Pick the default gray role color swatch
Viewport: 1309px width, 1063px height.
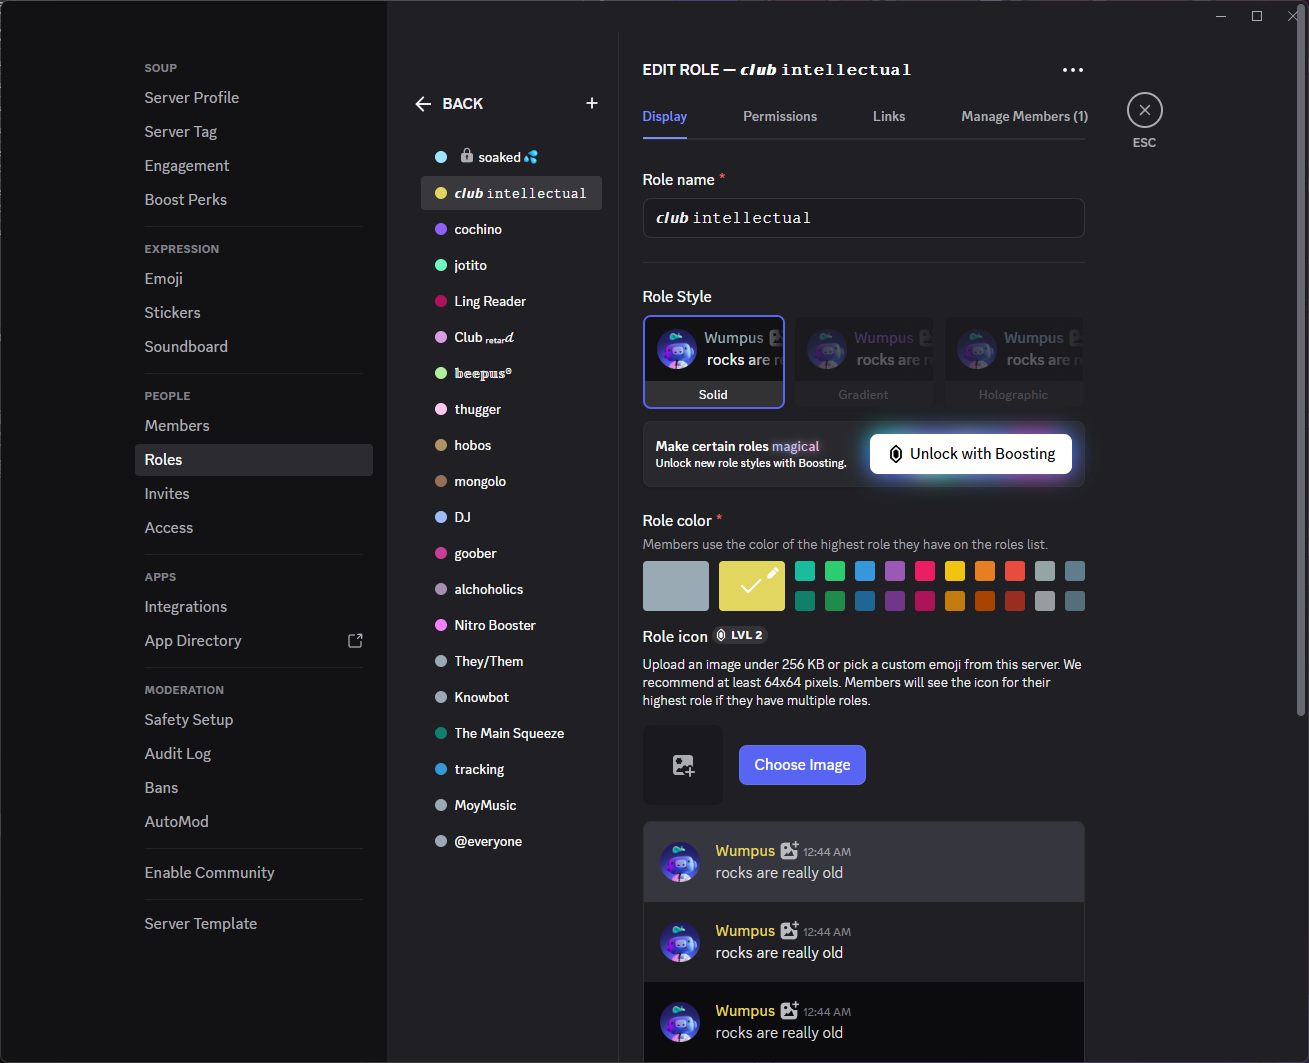pos(675,586)
